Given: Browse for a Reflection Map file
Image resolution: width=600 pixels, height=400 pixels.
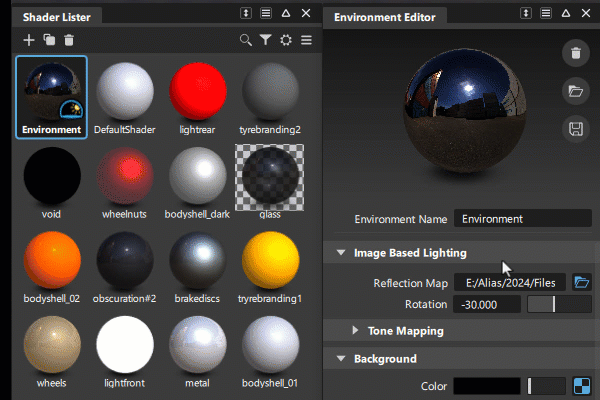Looking at the screenshot, I should coord(582,283).
